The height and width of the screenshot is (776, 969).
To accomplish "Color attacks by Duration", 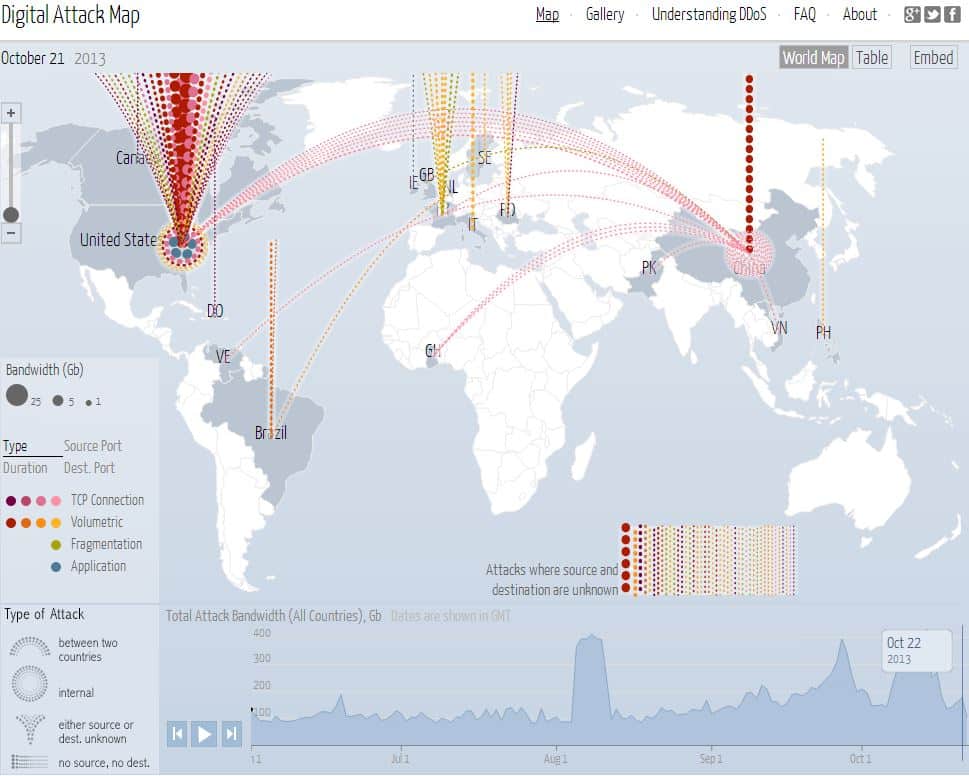I will [25, 468].
